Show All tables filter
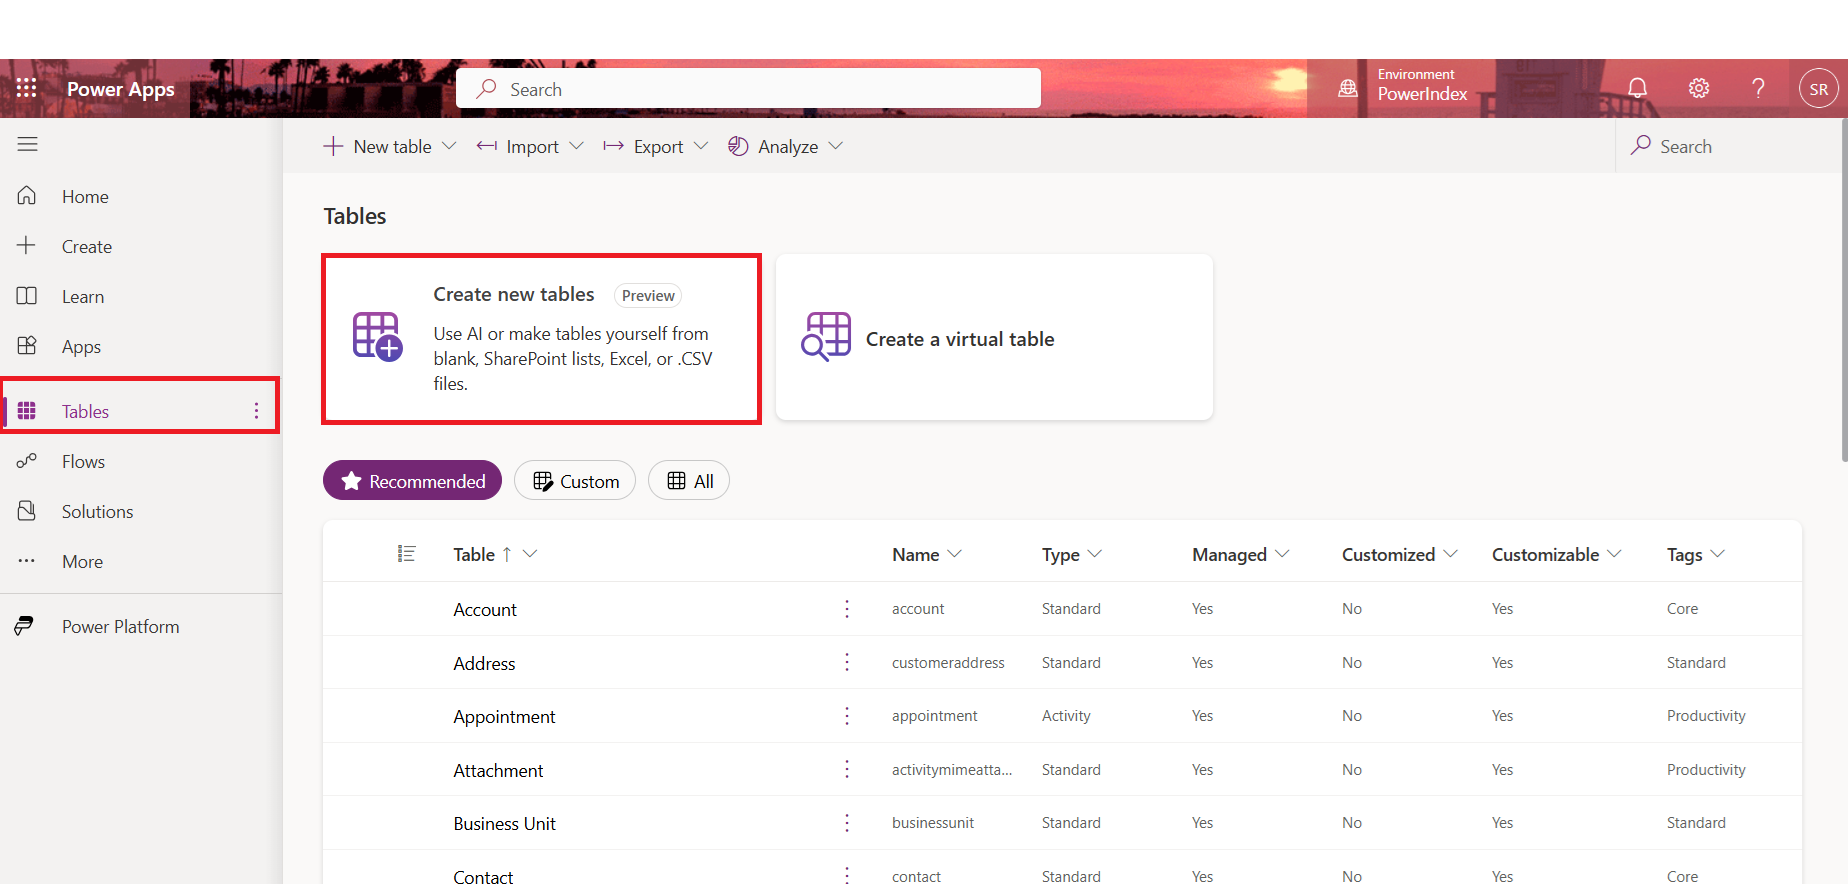The image size is (1848, 884). click(689, 481)
